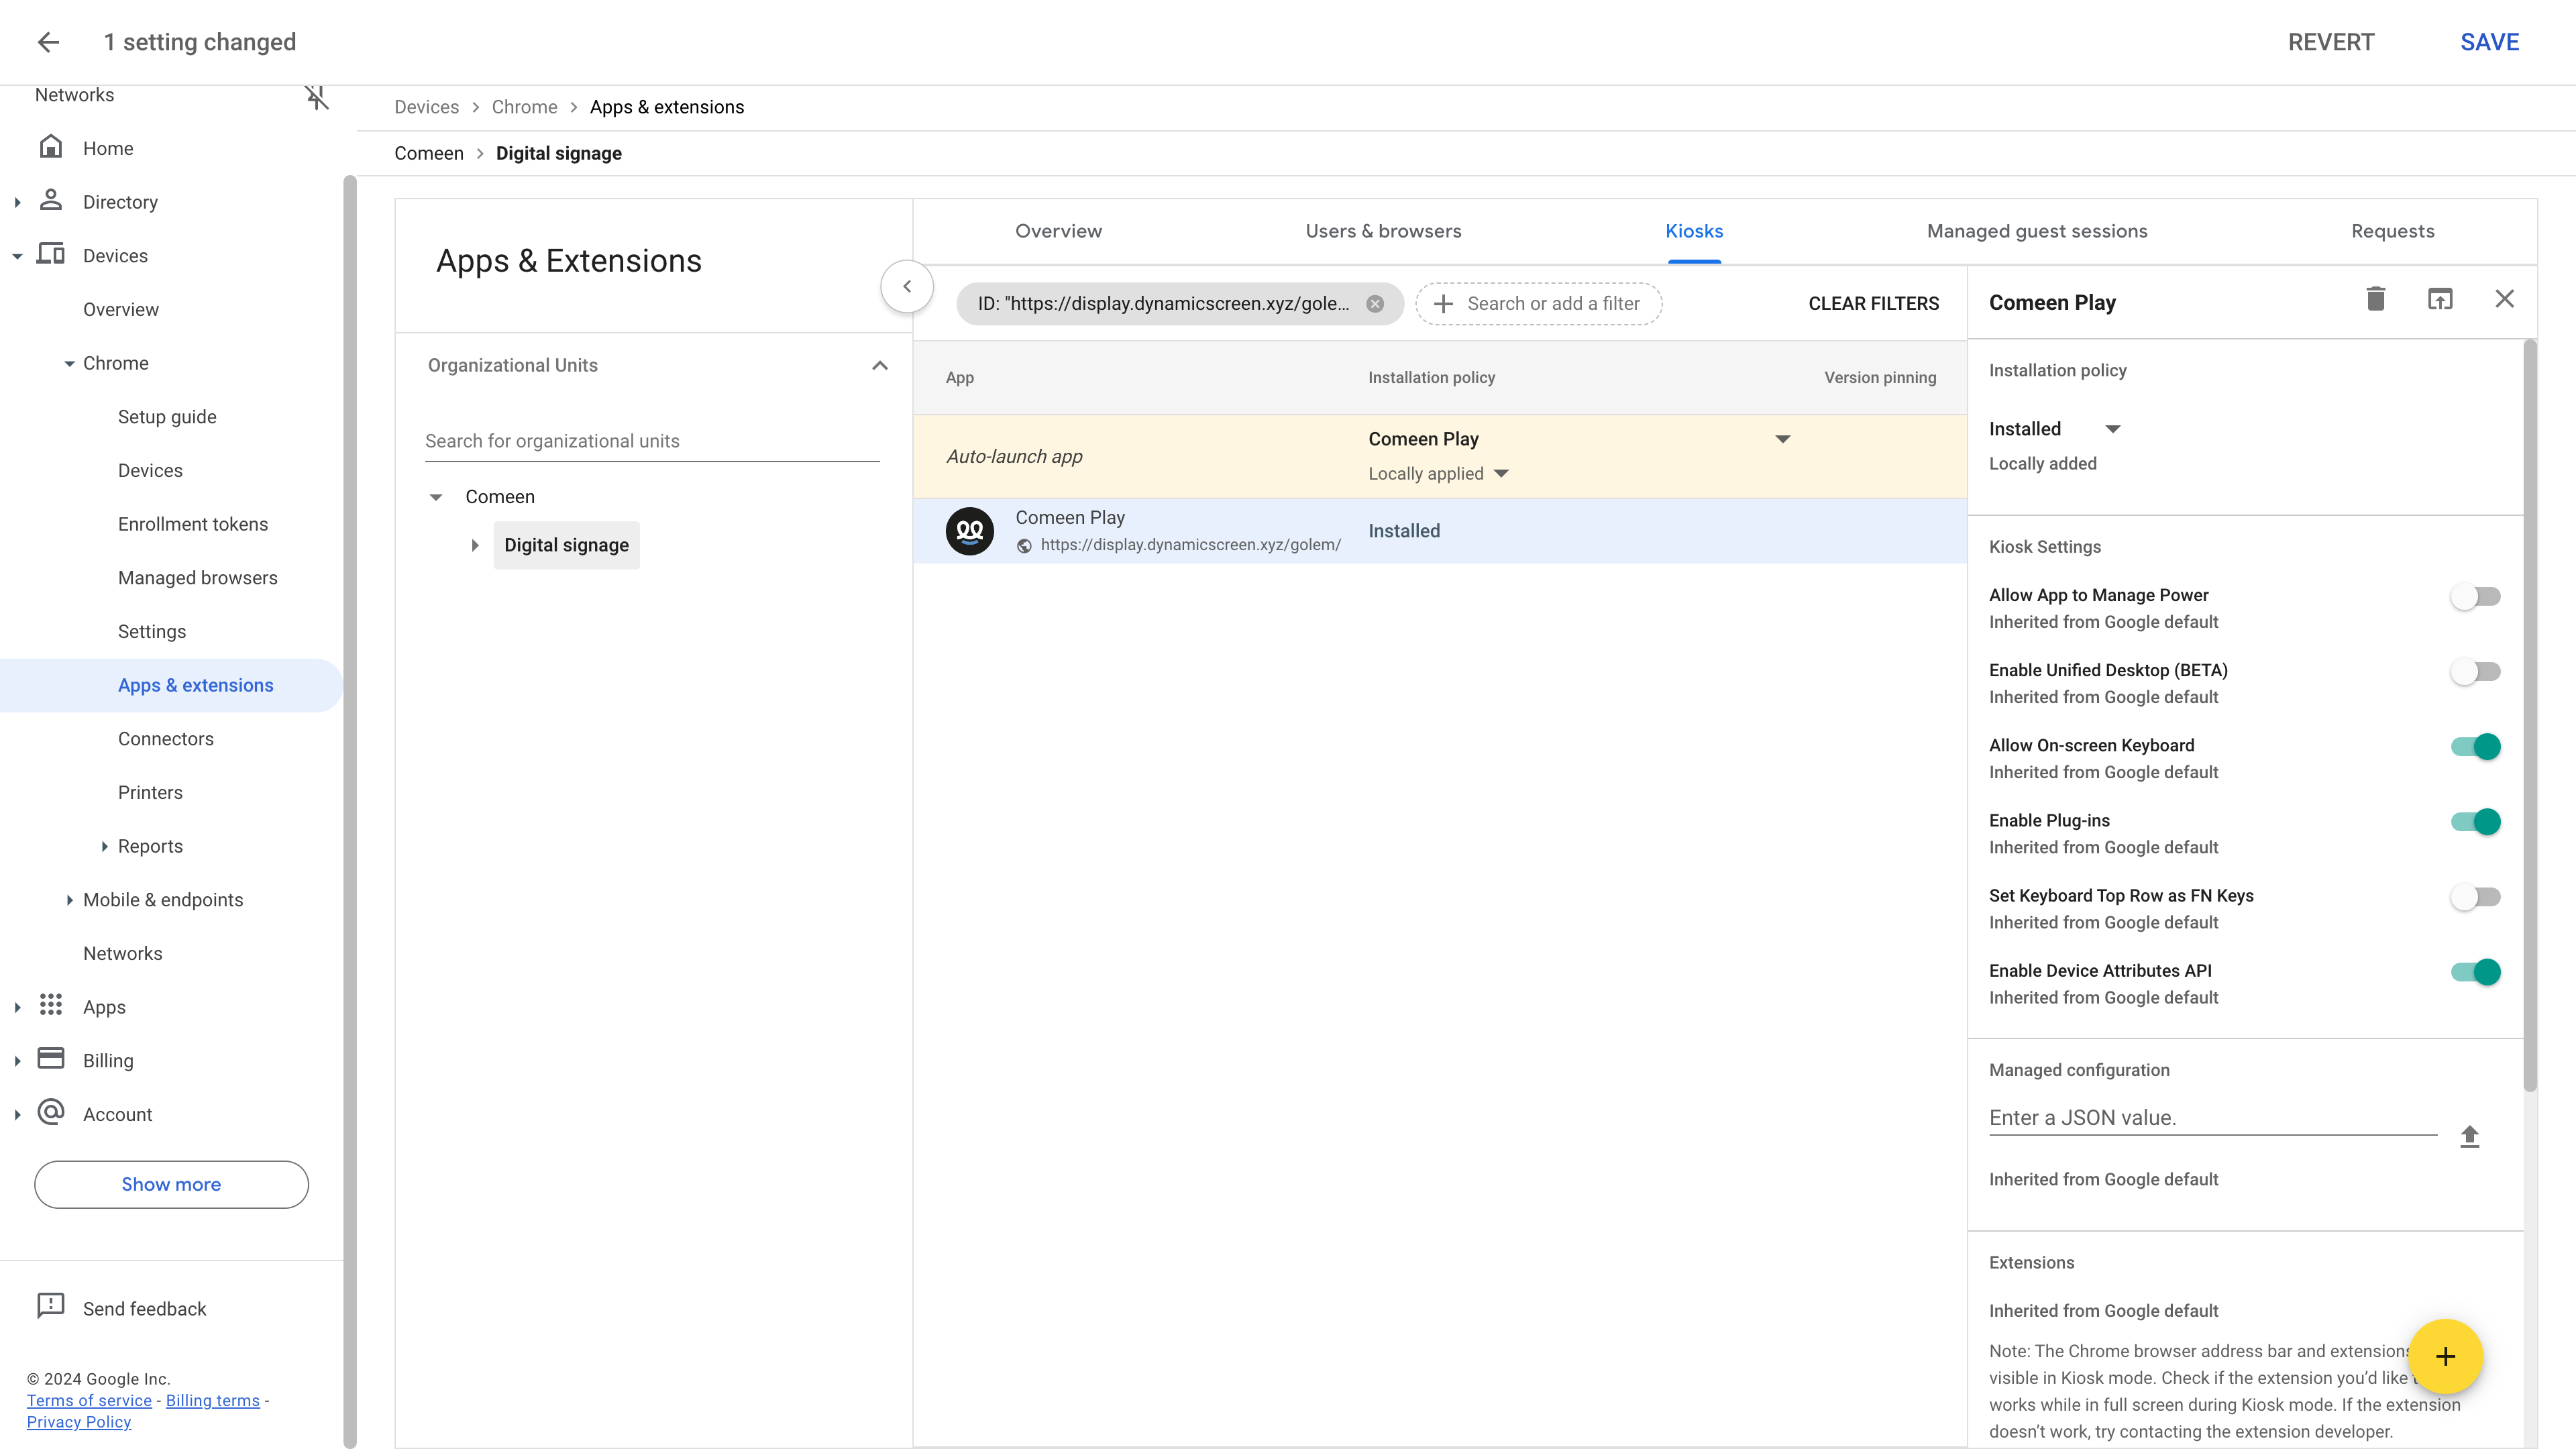The image size is (2576, 1449).
Task: Click the Home house icon
Action: tap(51, 147)
